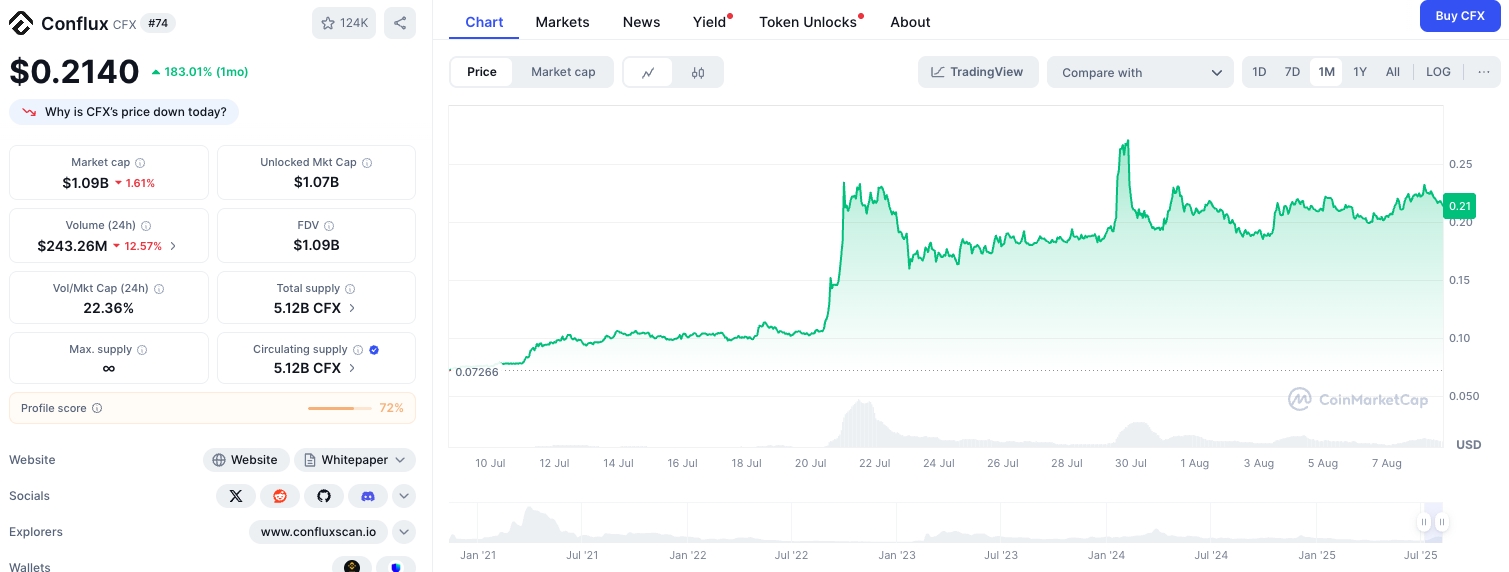This screenshot has height=572, width=1509.
Task: Open the Website link
Action: pos(246,460)
